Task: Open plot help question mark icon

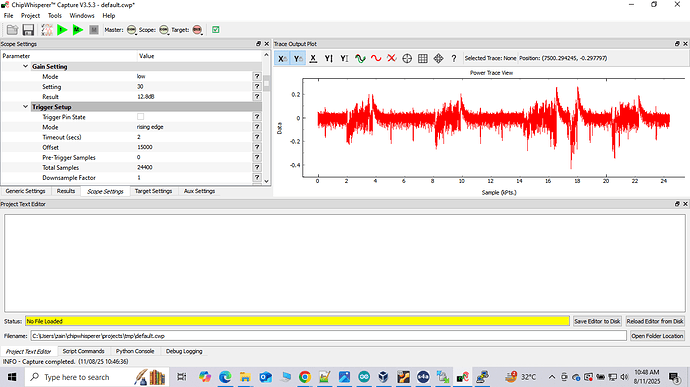Action: (x=454, y=58)
